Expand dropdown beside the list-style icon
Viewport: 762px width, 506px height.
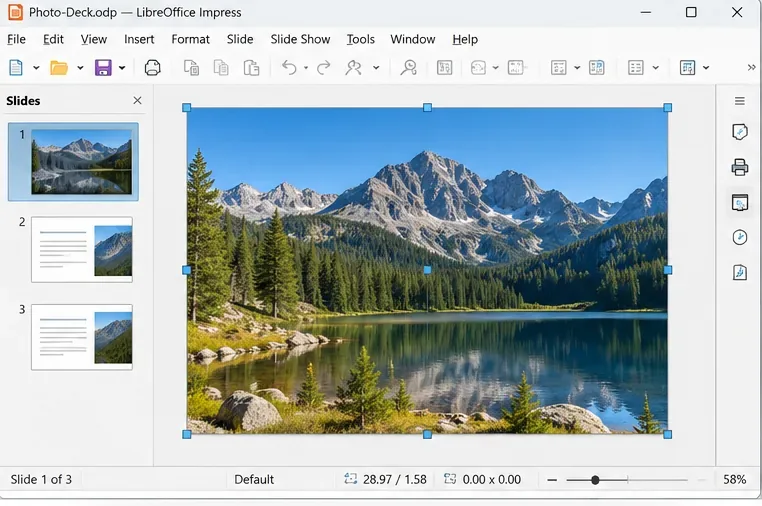pos(656,68)
